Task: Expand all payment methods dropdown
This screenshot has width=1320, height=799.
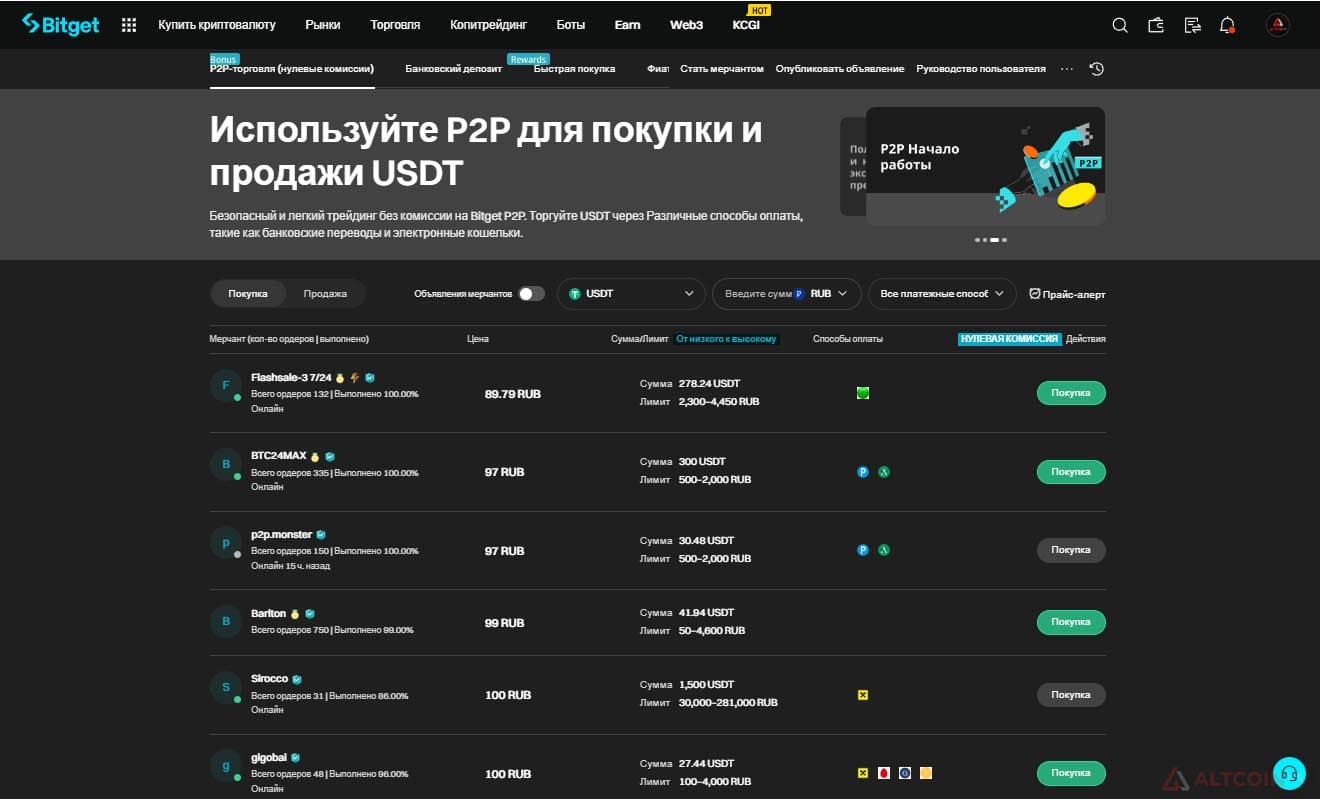Action: (942, 294)
